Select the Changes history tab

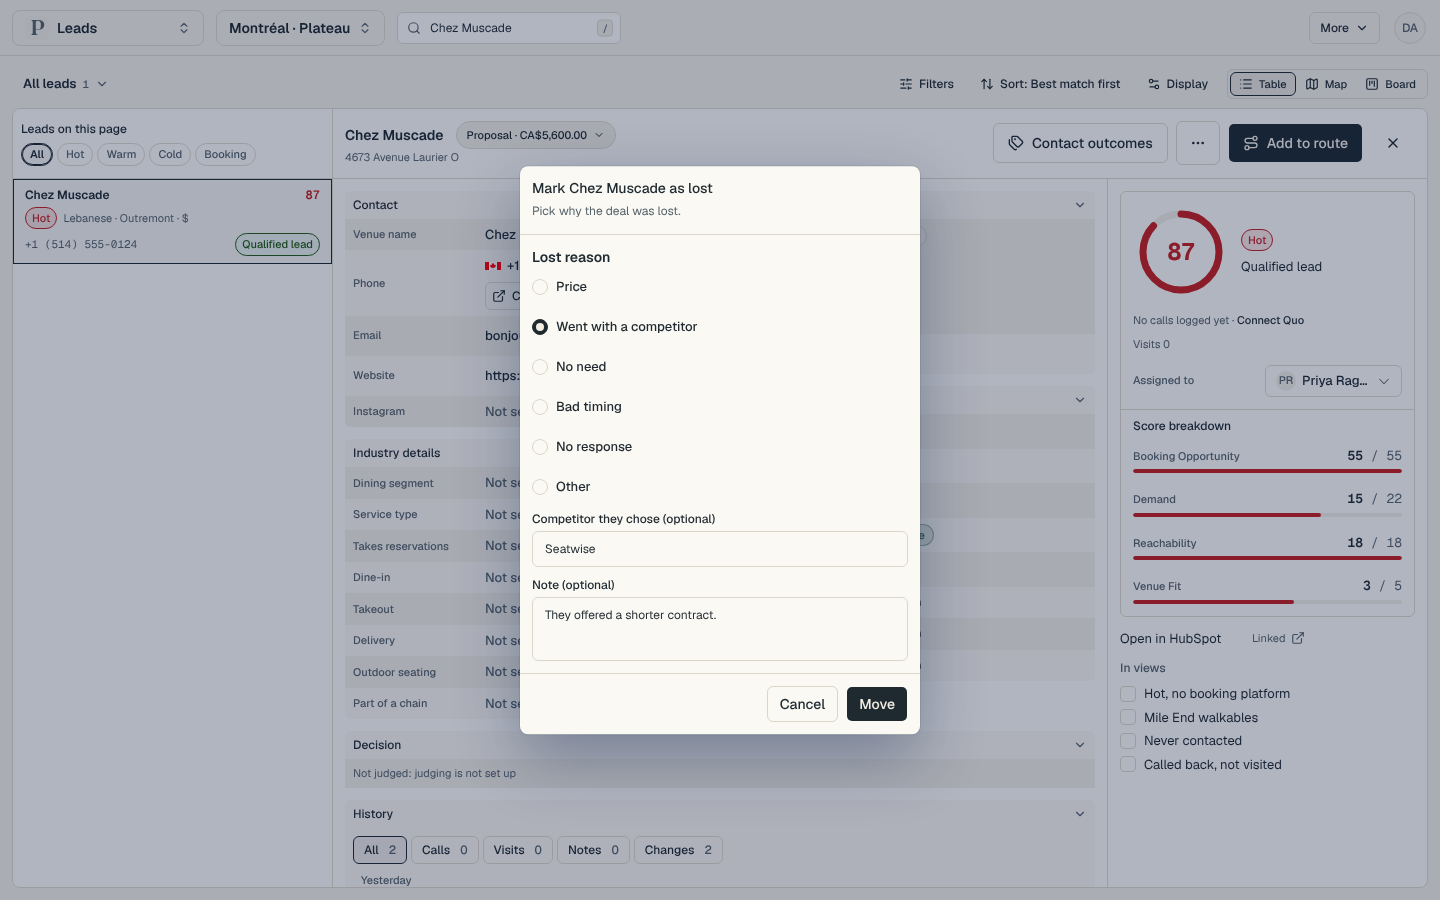[678, 850]
